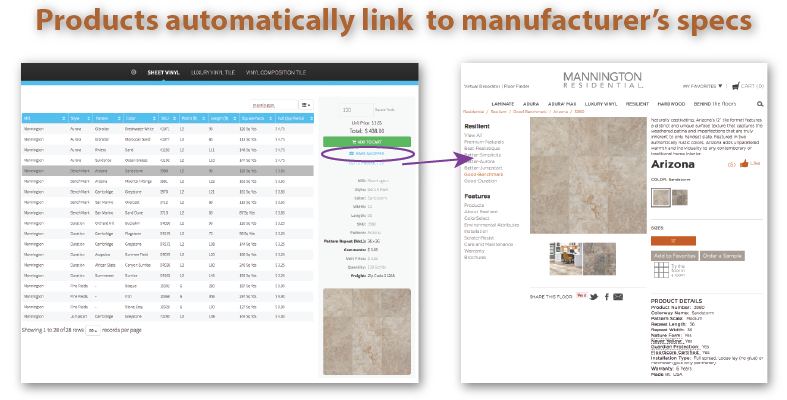The image size is (787, 400).
Task: Click the gear icon beside Sheet Vinyl tab
Action: click(x=134, y=73)
